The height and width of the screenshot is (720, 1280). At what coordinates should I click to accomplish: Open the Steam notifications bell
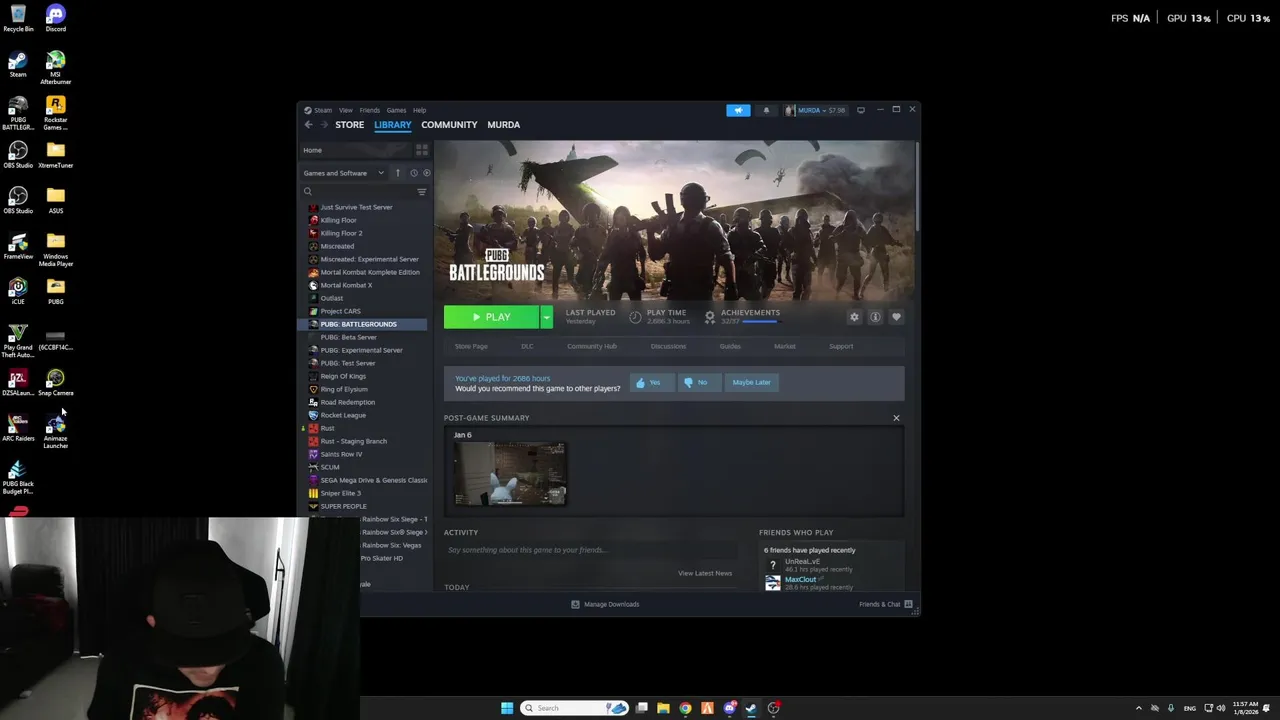click(766, 110)
